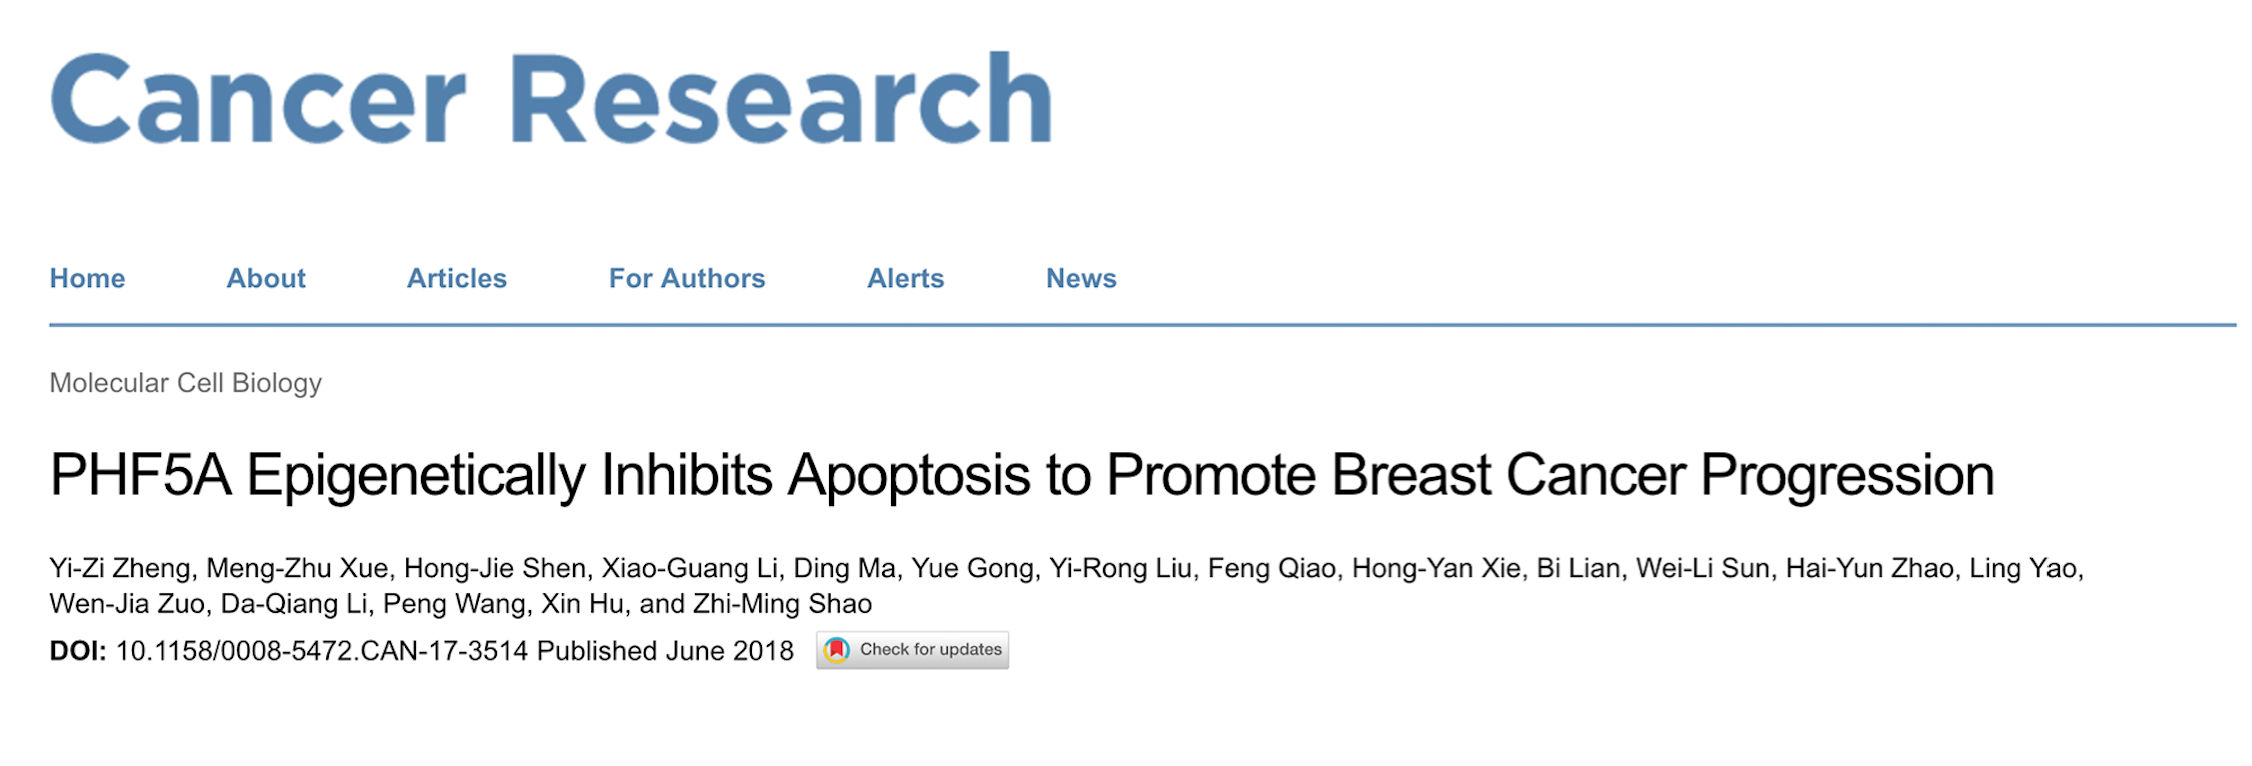Visit the News section
This screenshot has height=766, width=2252.
coord(1081,278)
